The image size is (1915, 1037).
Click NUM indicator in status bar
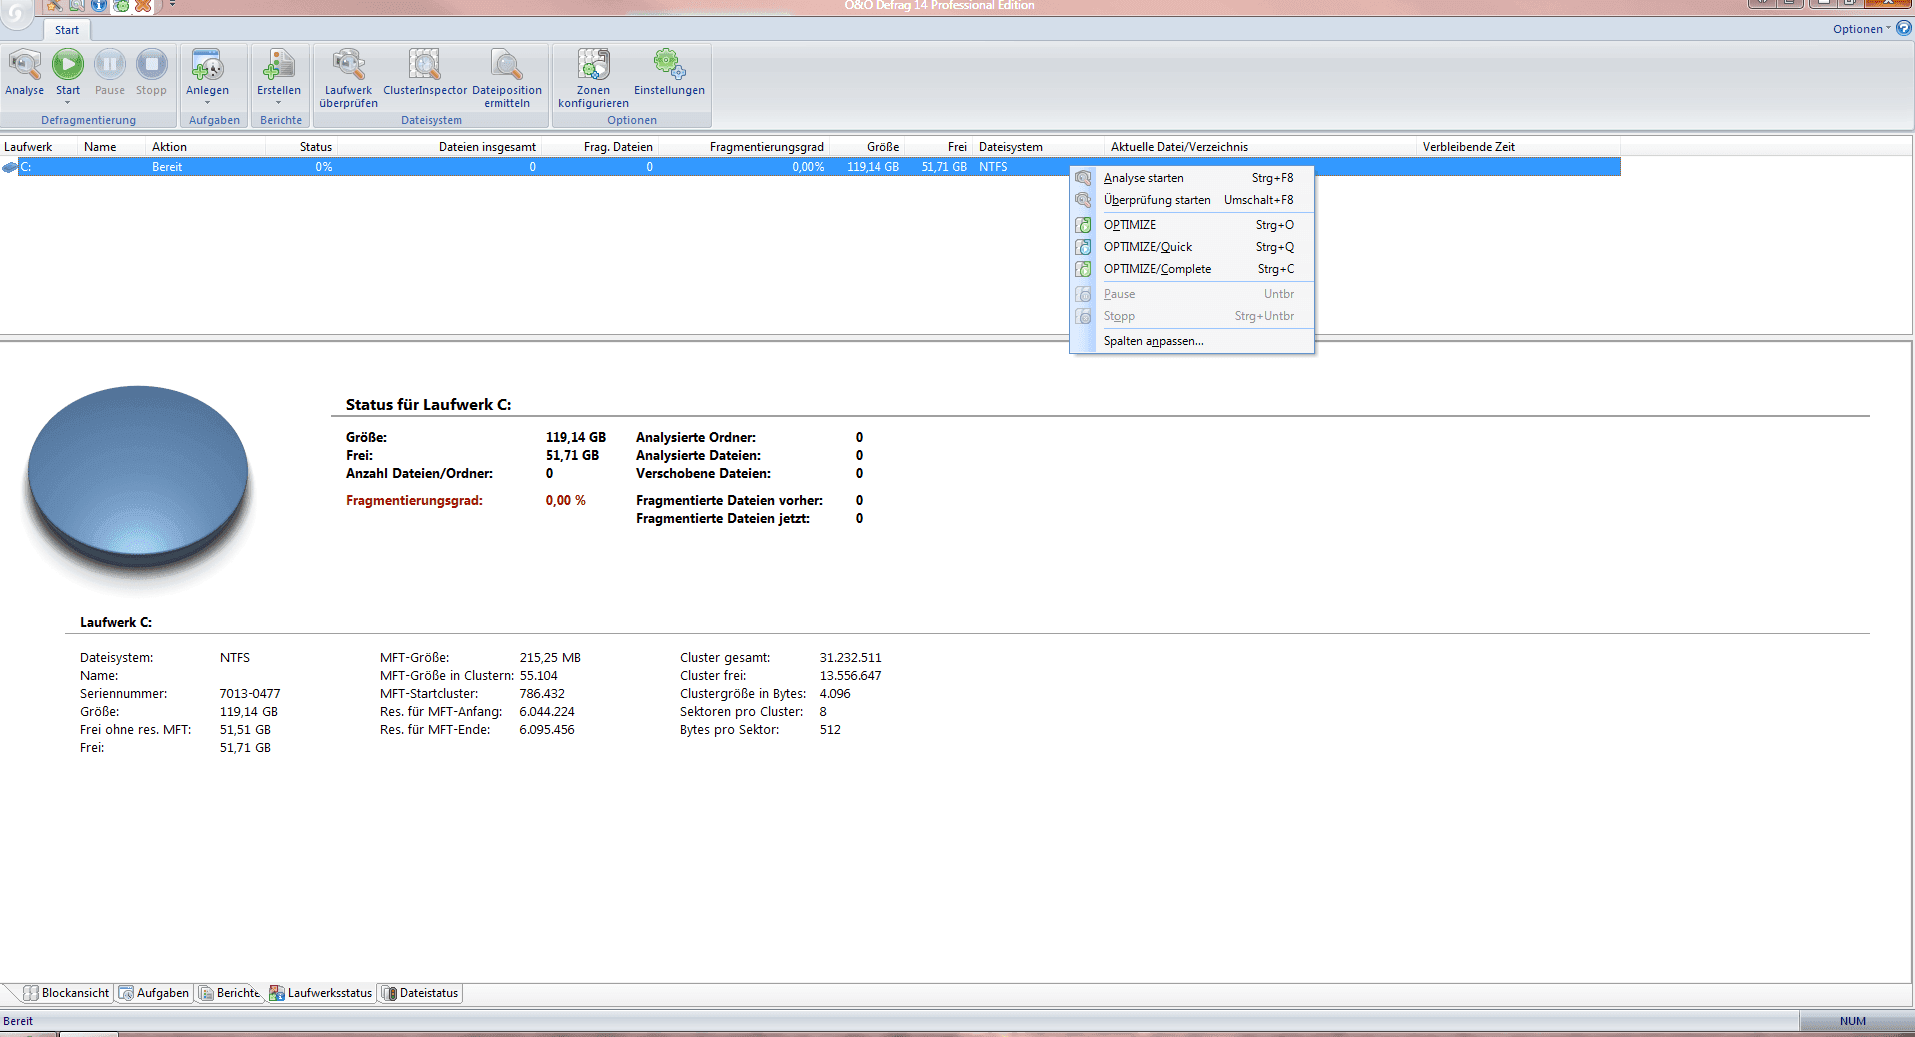[x=1853, y=1021]
